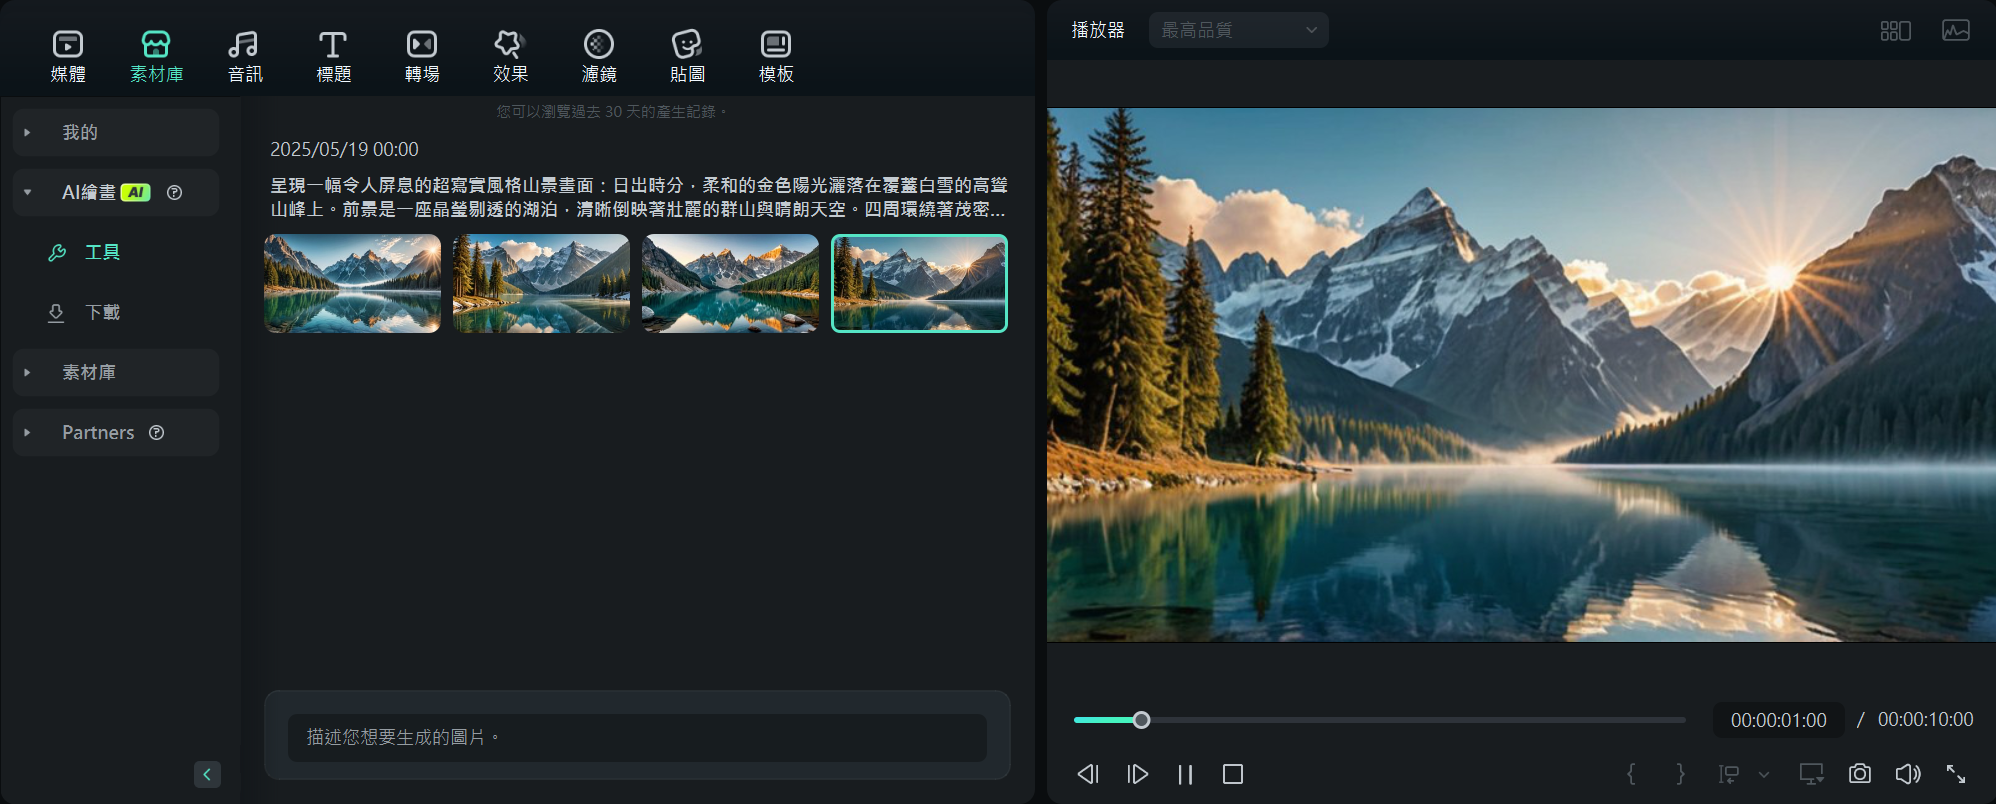The image size is (1996, 804).
Task: Stop the preview playback
Action: 1233,774
